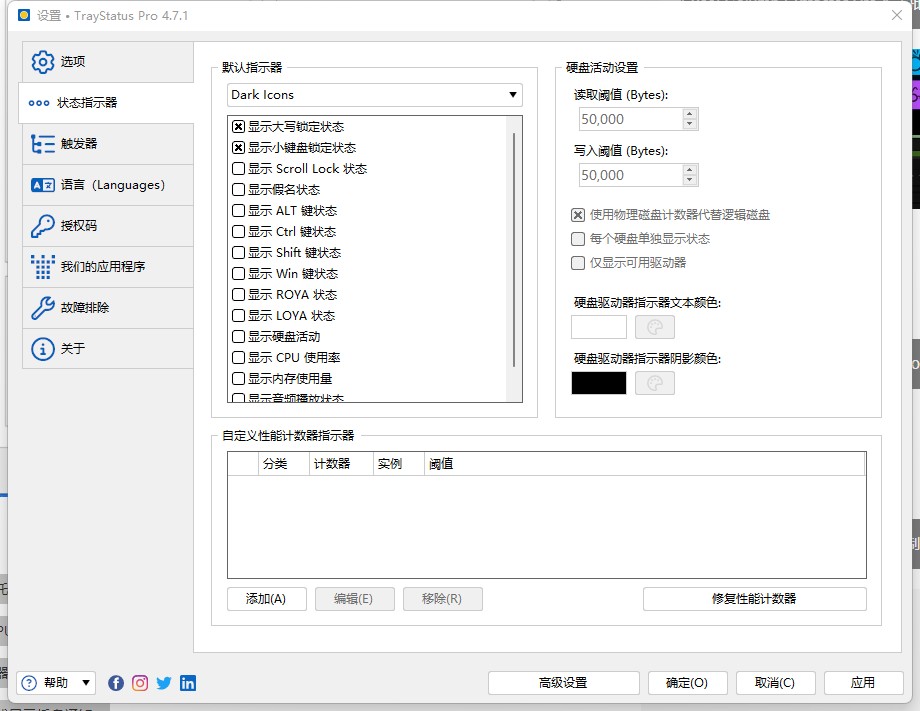Click the dotted grid icon for 我们的应用程序
The image size is (920, 711).
click(x=42, y=267)
